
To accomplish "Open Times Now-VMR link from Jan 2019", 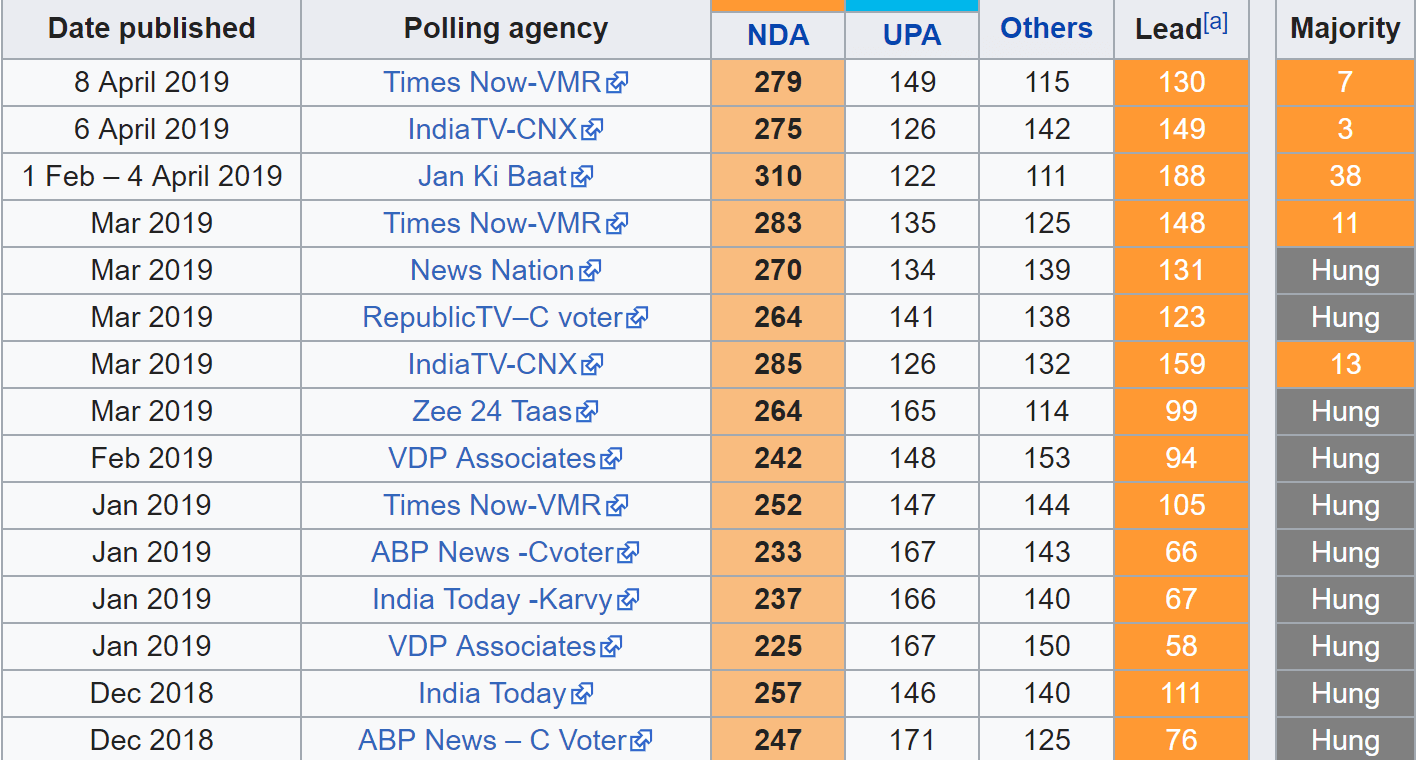I will 492,505.
